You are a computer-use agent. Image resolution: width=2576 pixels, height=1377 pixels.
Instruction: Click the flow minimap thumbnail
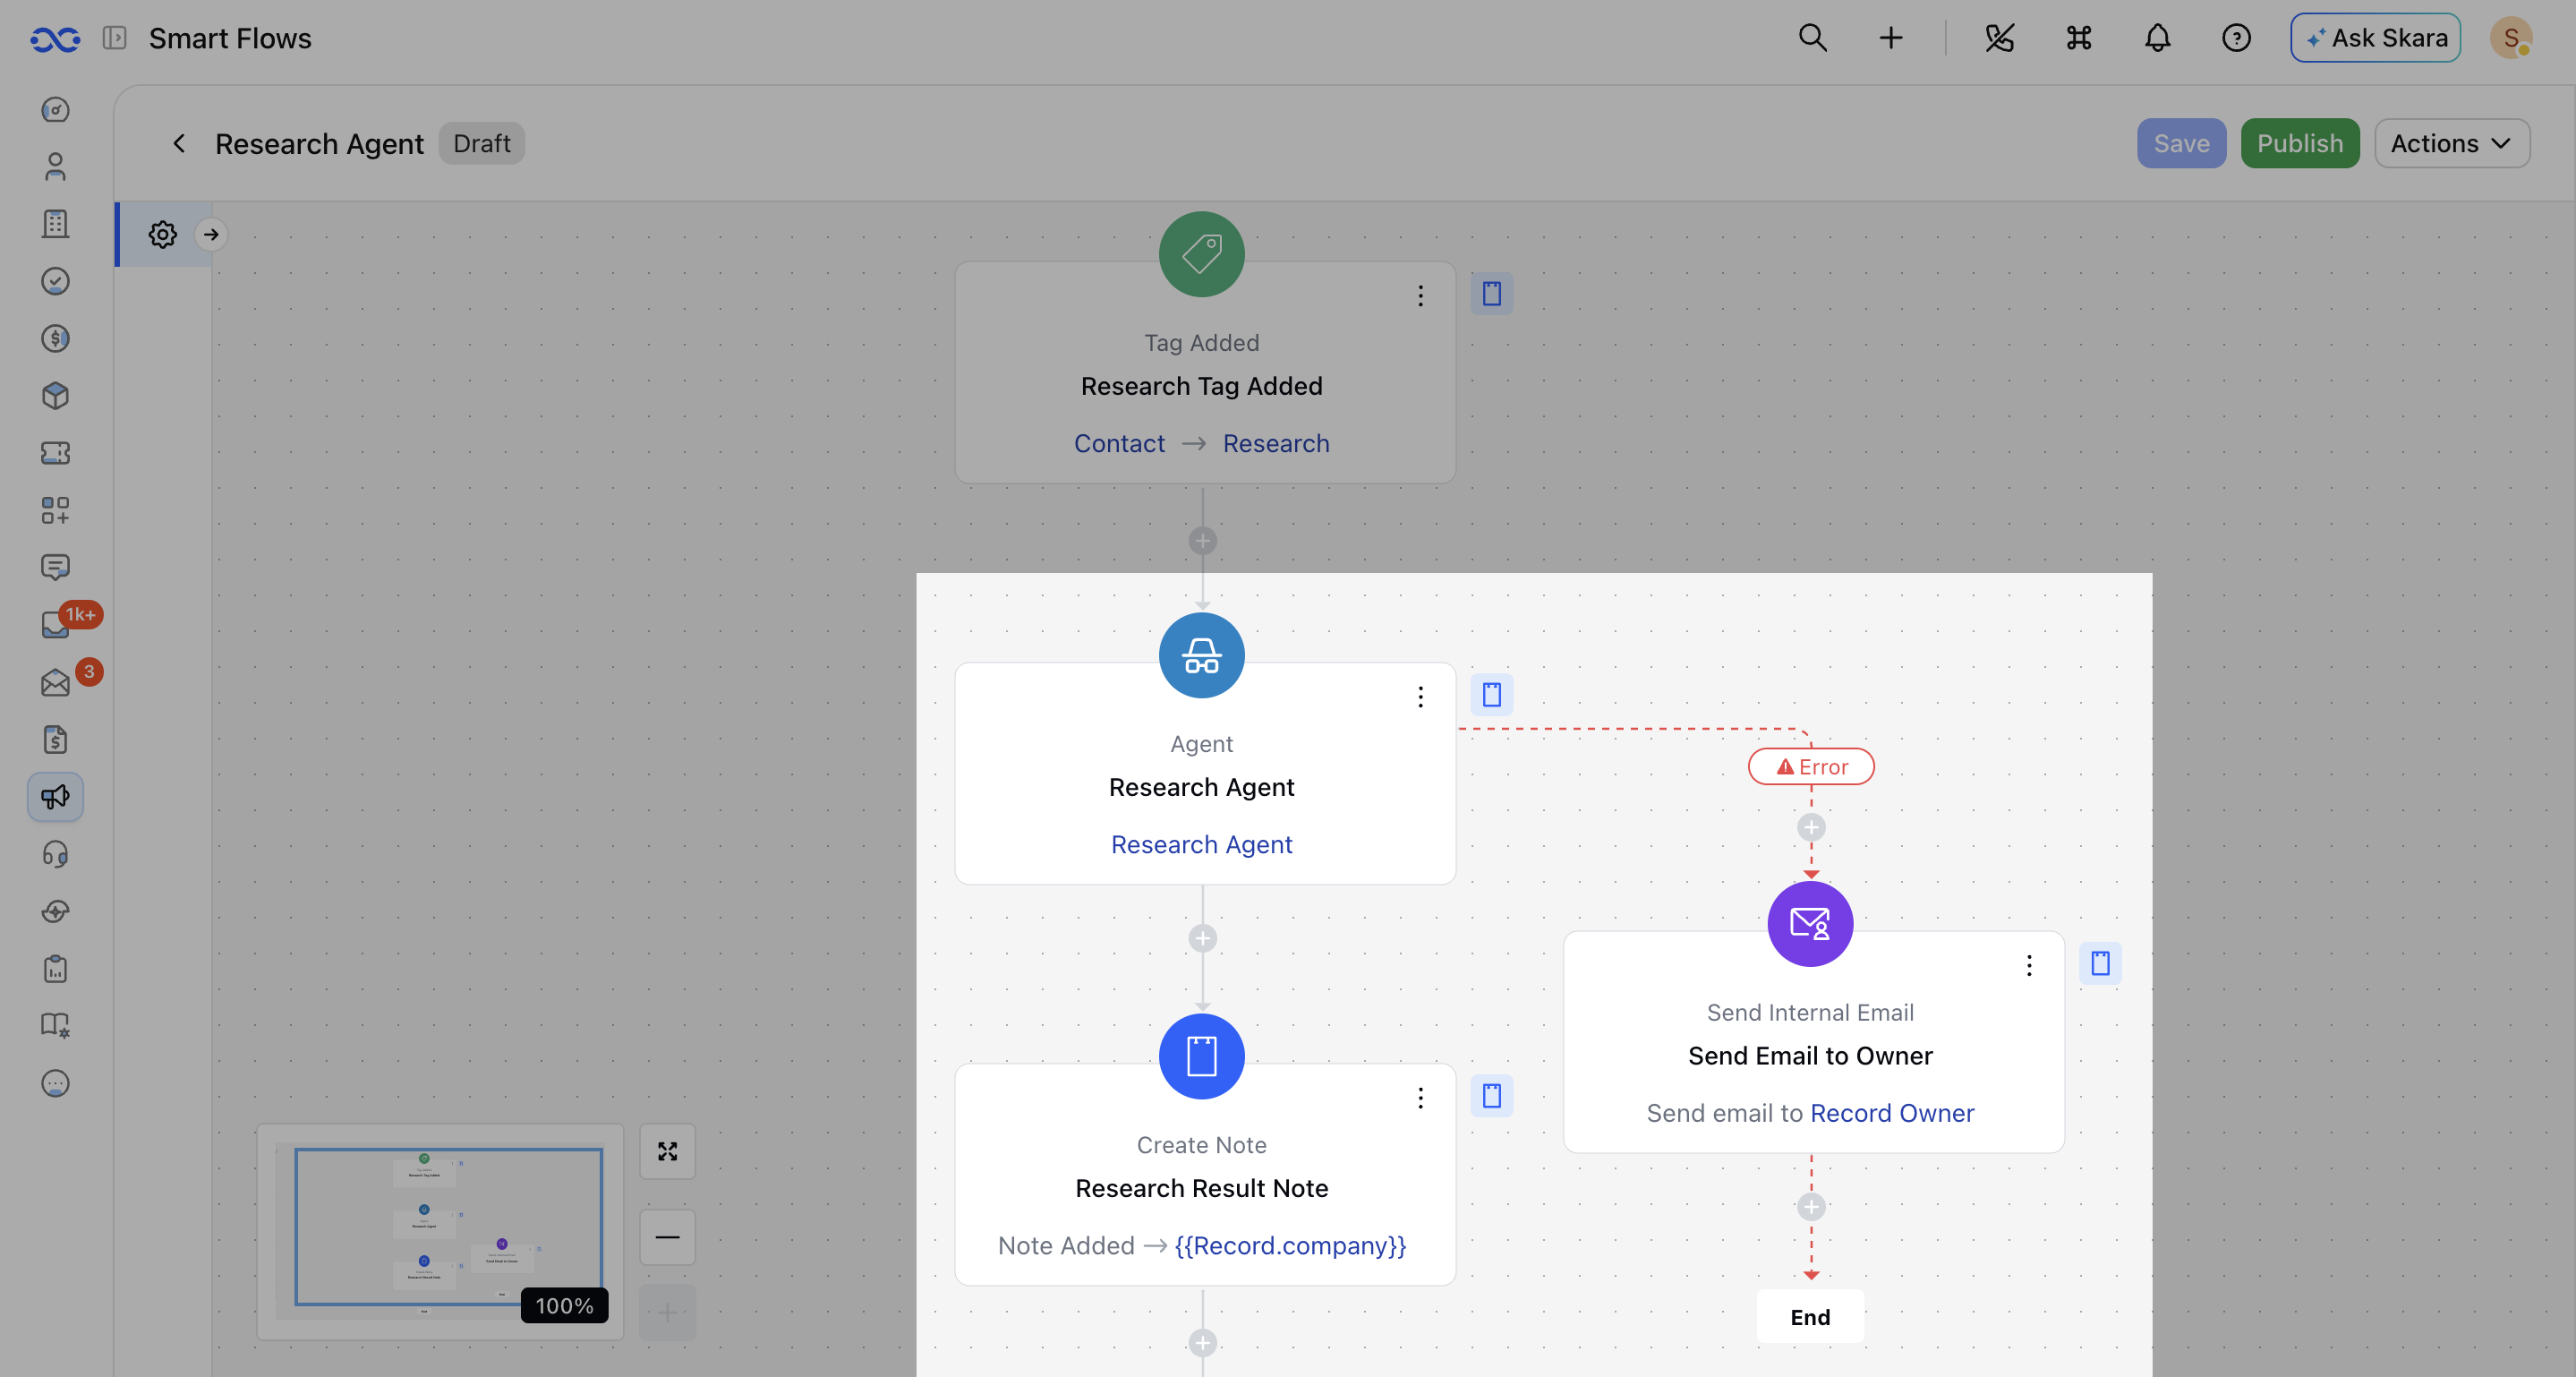440,1231
